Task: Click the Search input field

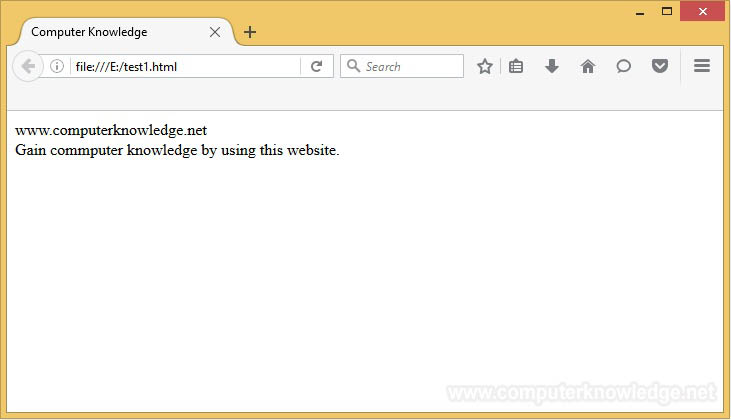Action: coord(402,66)
